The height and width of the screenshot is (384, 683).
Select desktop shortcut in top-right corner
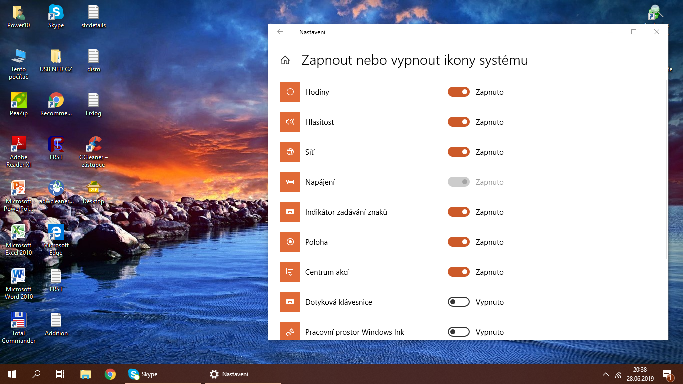coord(654,13)
